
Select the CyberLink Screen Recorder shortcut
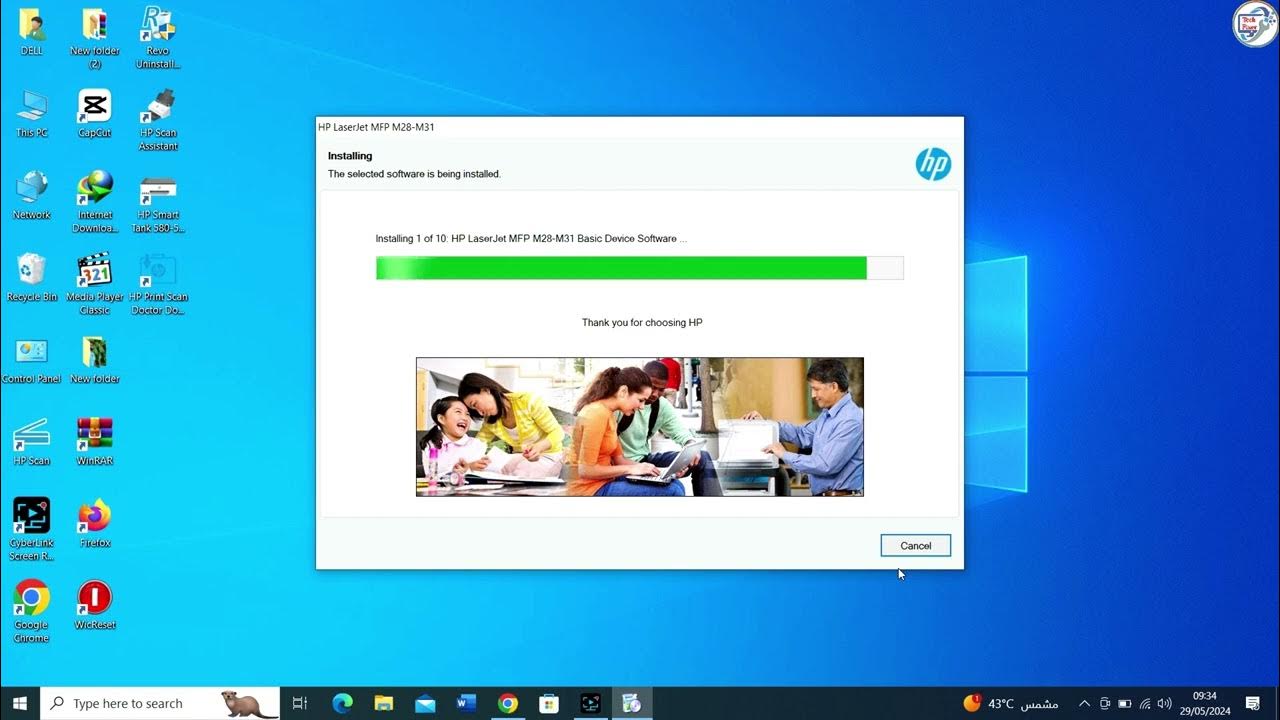32,530
